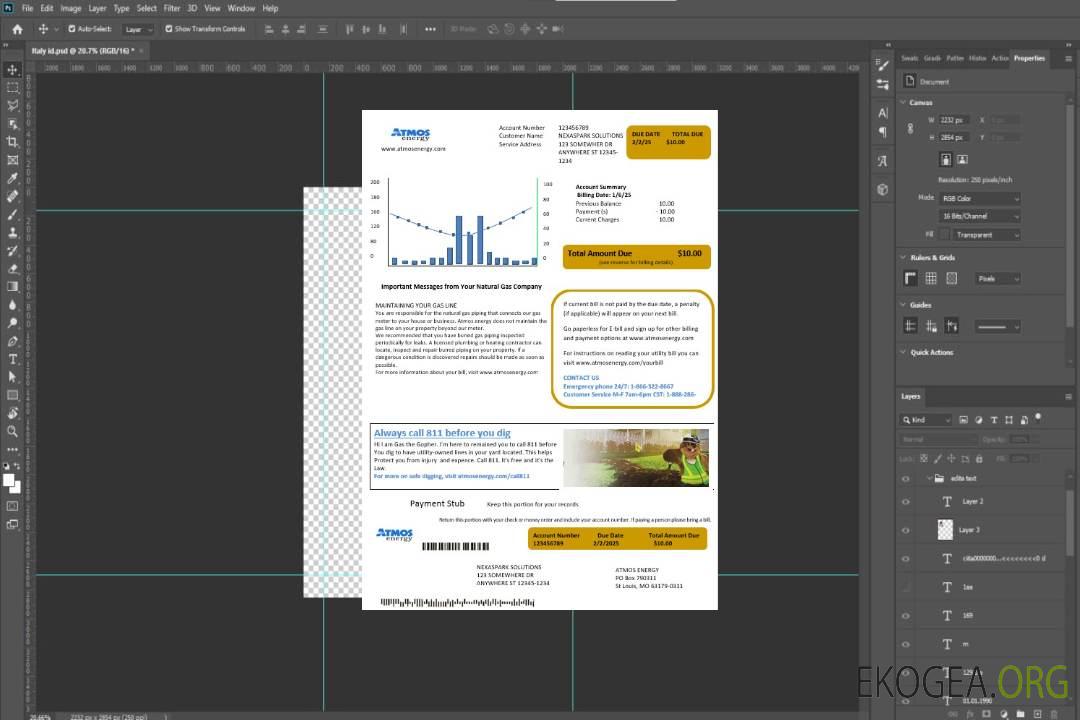Select the Path Selection tool

[x=12, y=377]
